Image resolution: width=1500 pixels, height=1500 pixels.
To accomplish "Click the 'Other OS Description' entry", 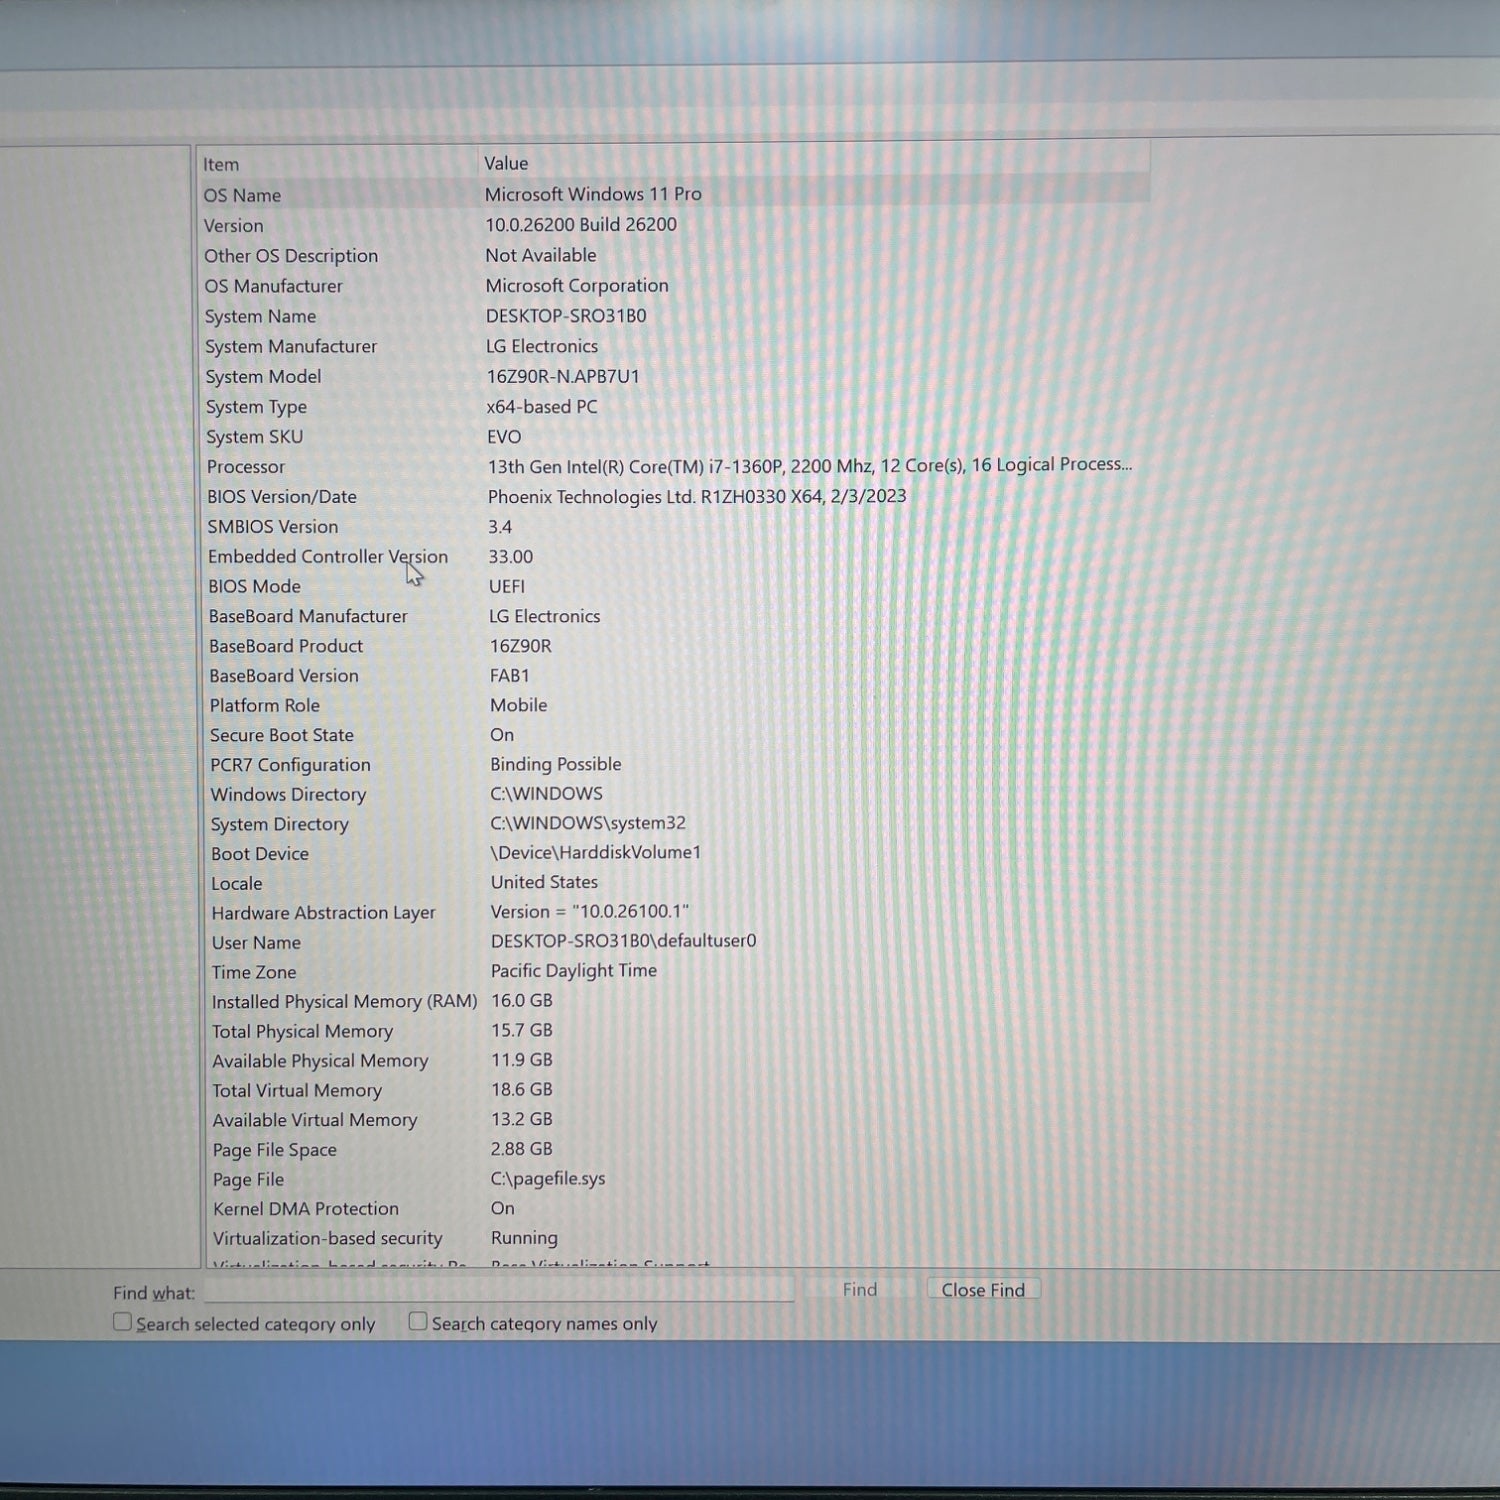I will [x=291, y=256].
